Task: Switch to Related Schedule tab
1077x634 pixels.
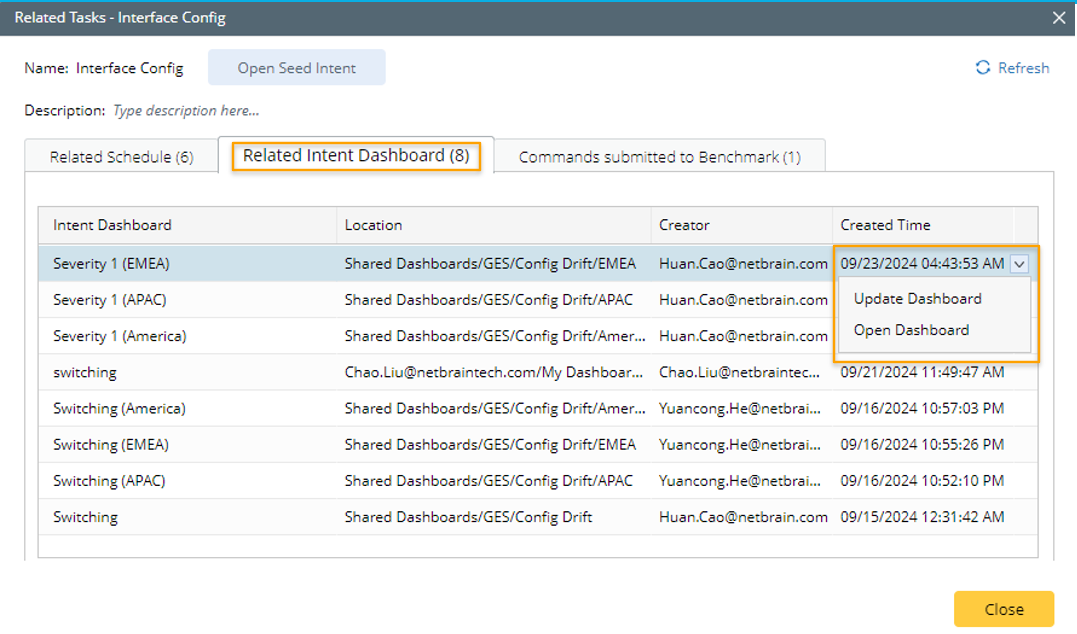Action: [121, 157]
